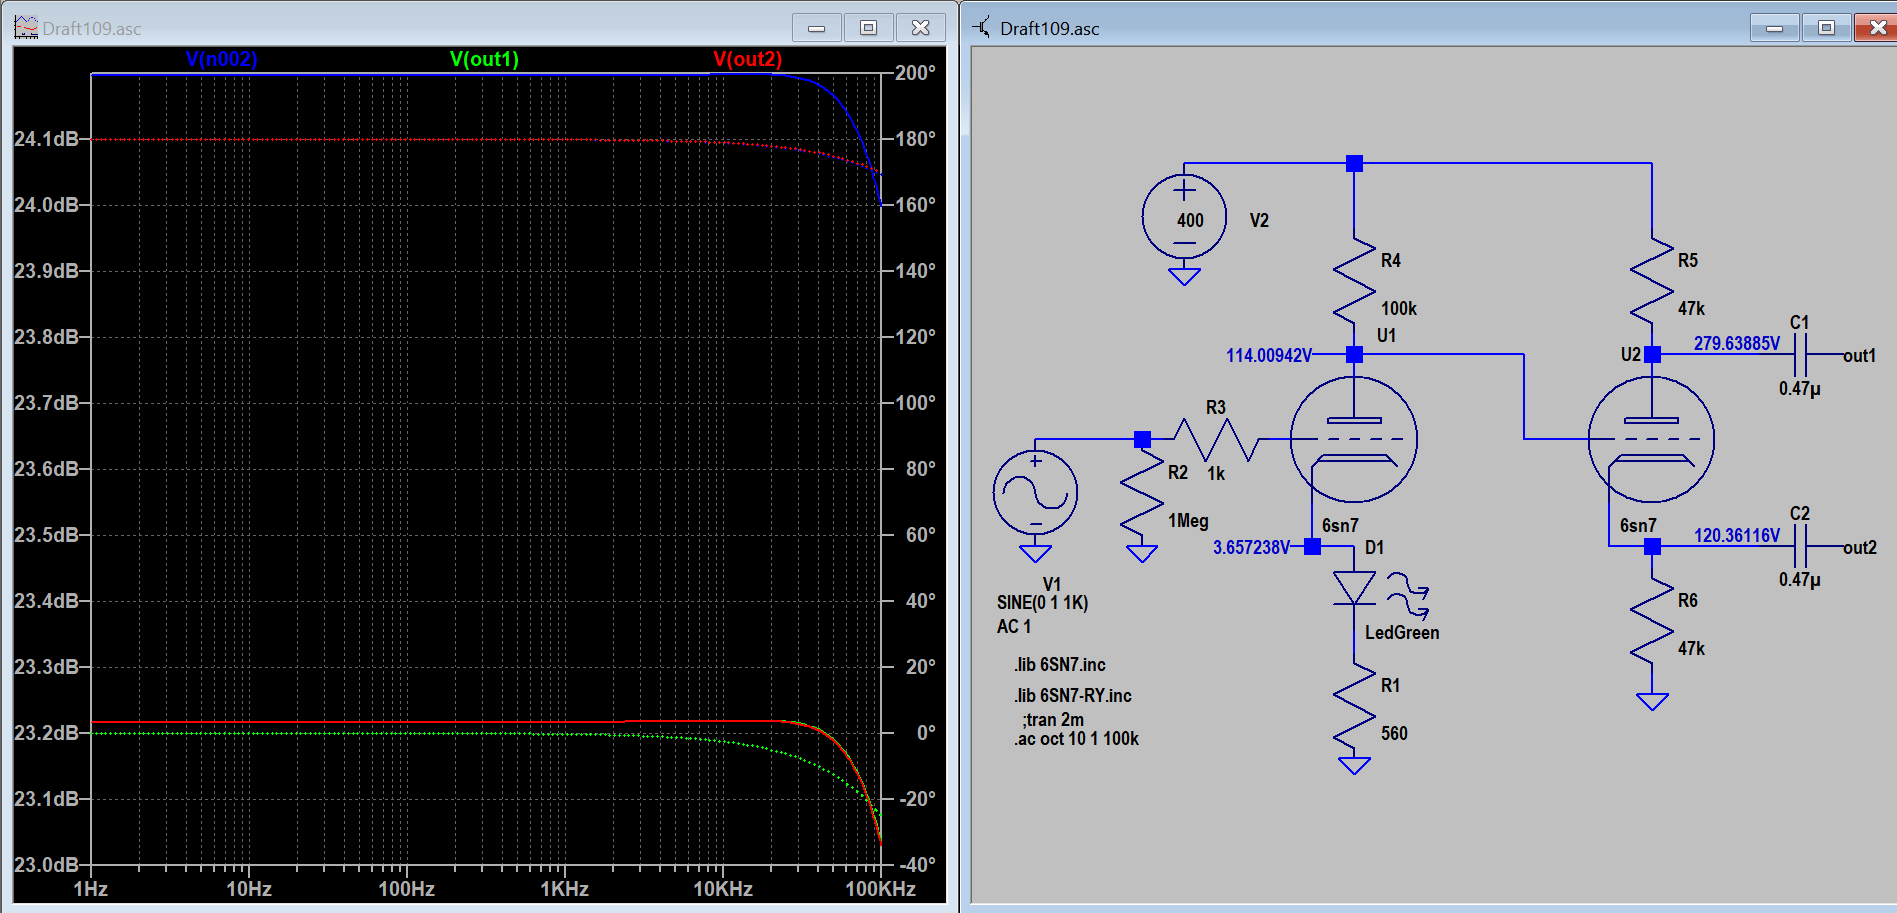Viewport: 1897px width, 913px height.
Task: Select resistor R6 47k symbol
Action: coord(1651,622)
